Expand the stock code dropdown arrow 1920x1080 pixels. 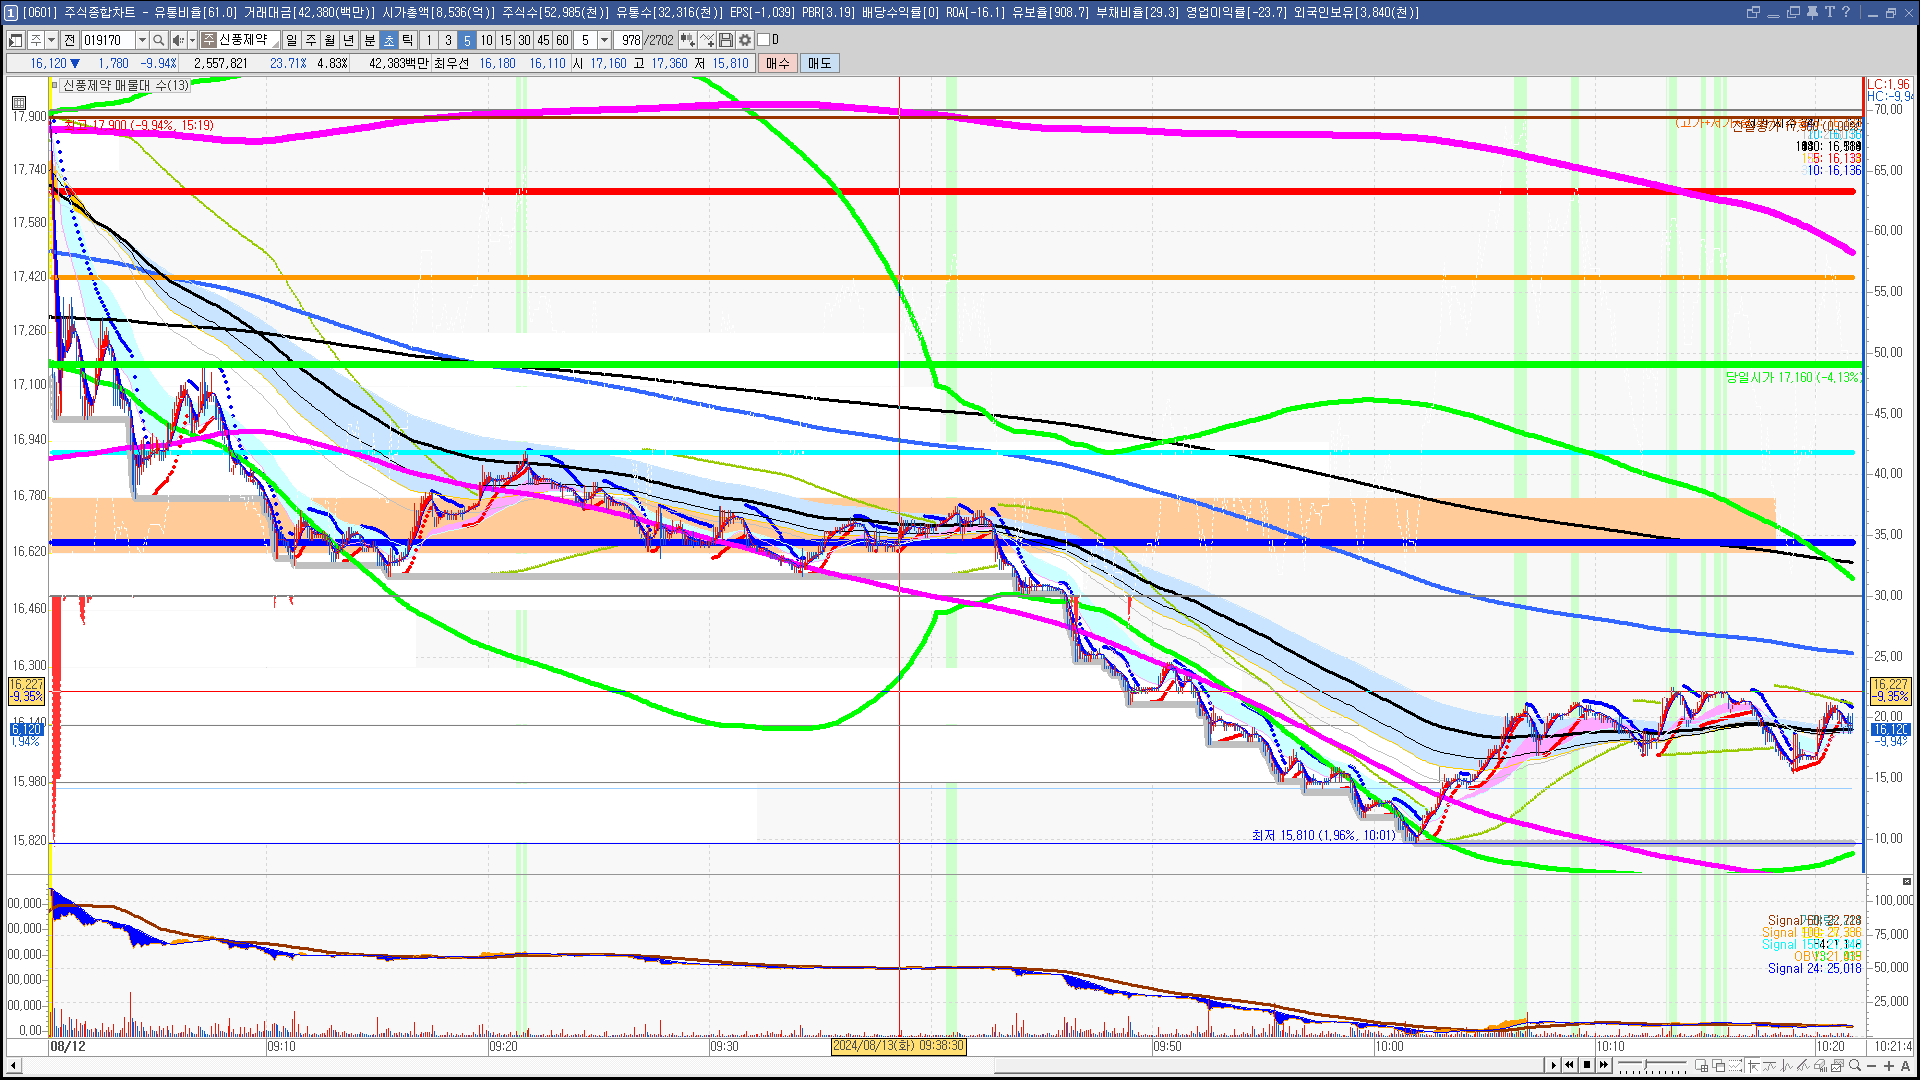(x=142, y=40)
